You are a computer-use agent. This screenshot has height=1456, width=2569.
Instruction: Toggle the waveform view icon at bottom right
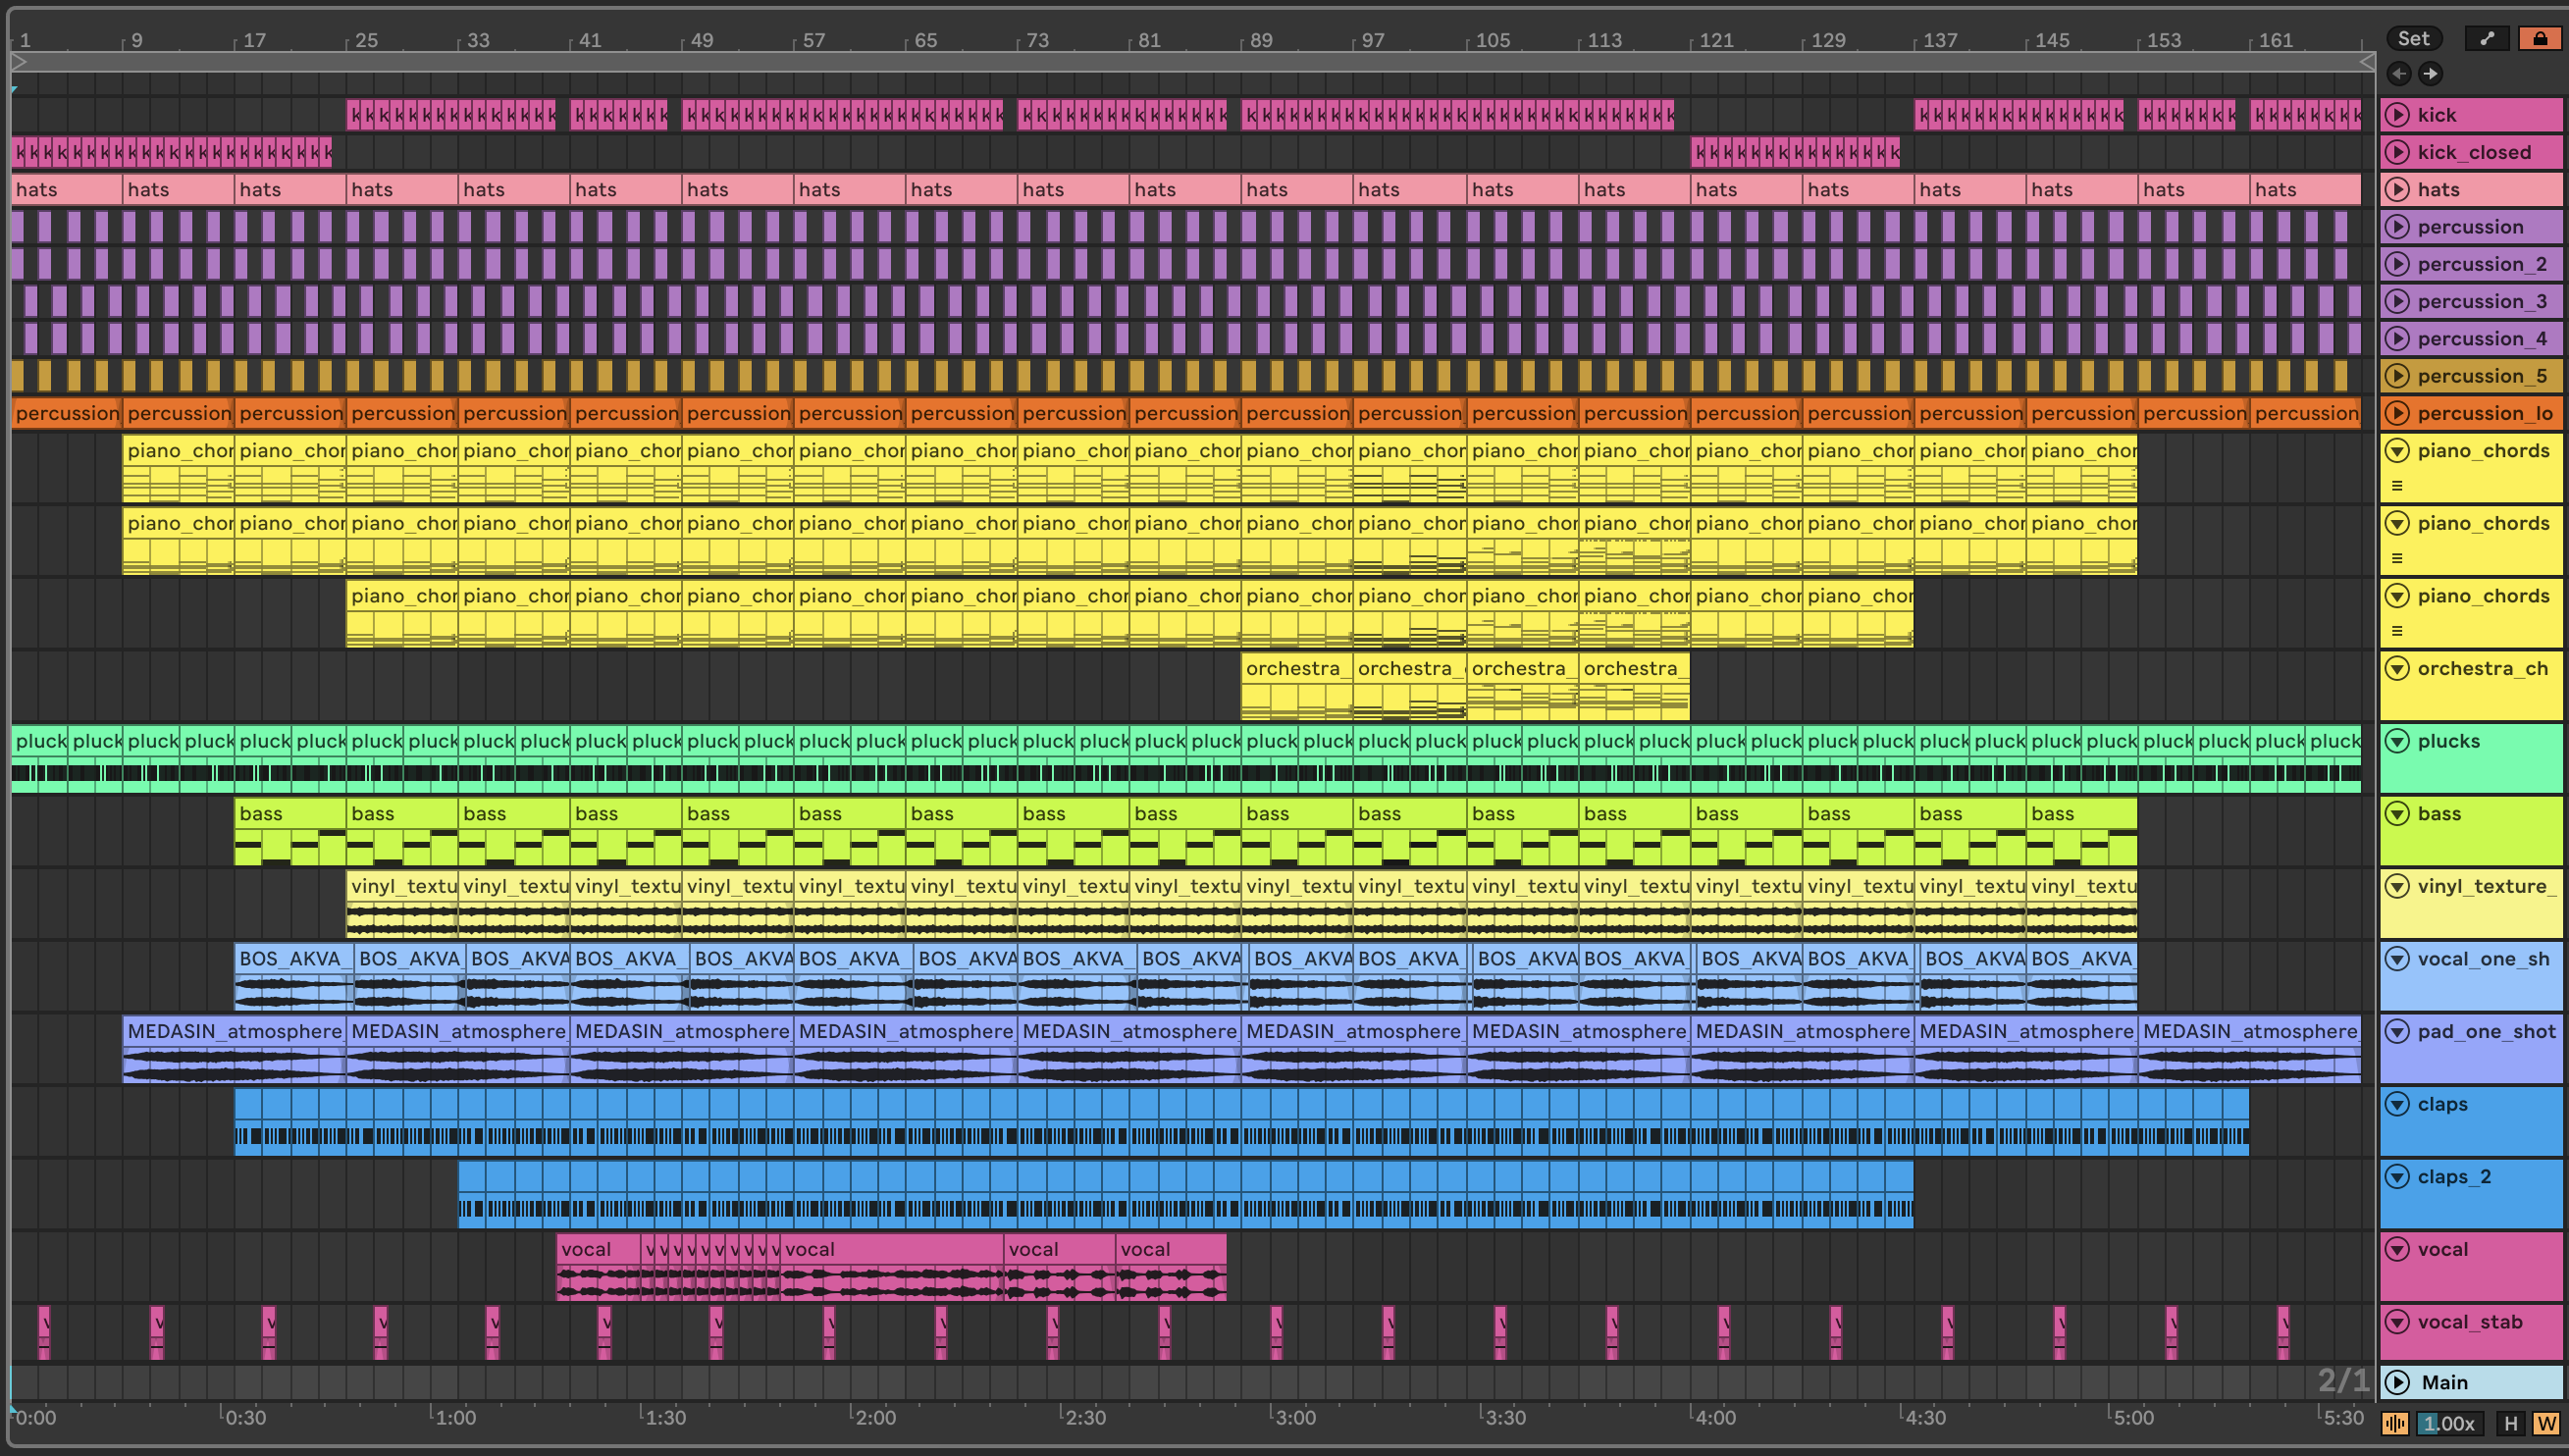pos(2394,1423)
